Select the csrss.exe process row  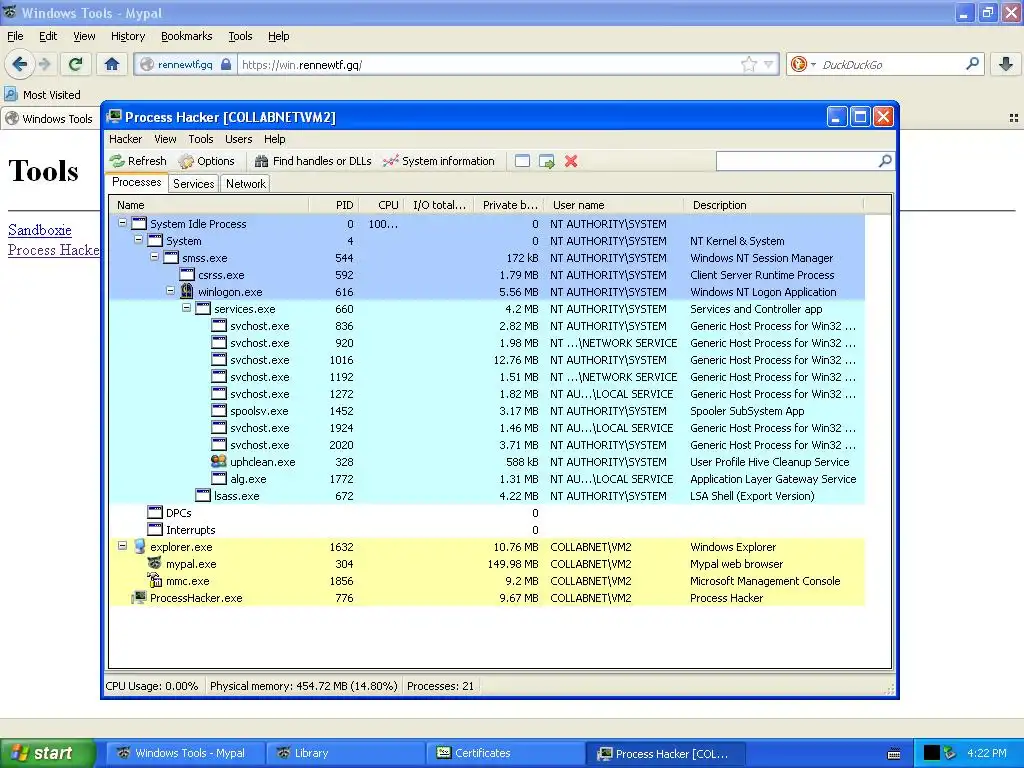coord(487,275)
